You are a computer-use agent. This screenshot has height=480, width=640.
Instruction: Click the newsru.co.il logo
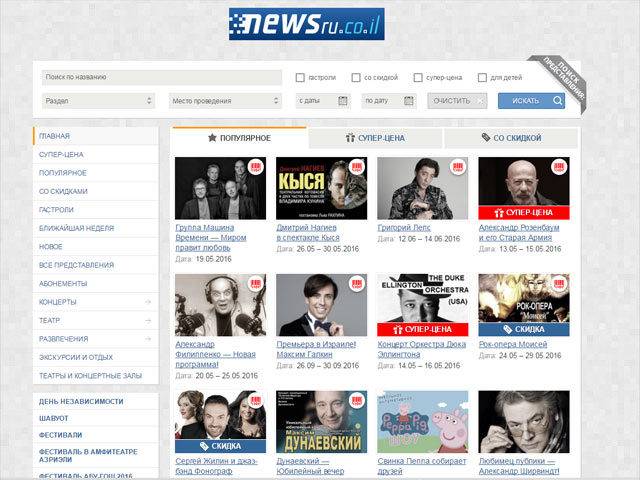(307, 24)
